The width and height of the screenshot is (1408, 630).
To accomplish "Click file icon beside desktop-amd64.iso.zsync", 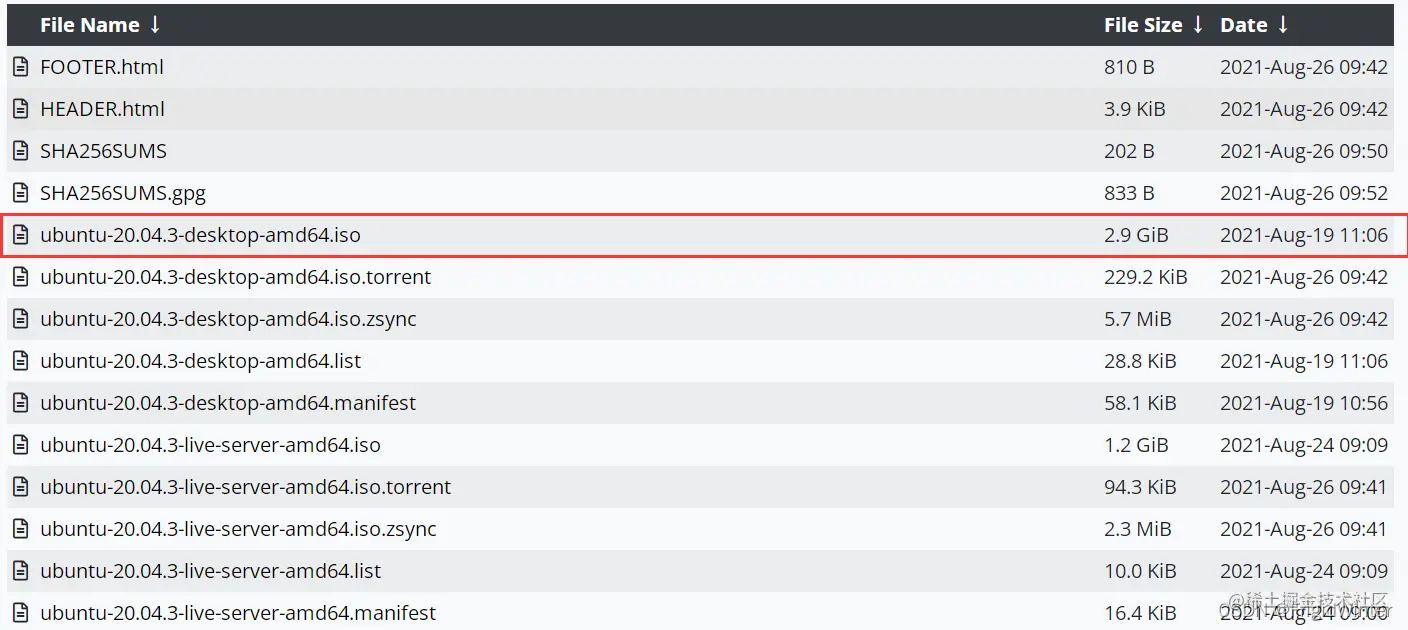I will (x=20, y=319).
